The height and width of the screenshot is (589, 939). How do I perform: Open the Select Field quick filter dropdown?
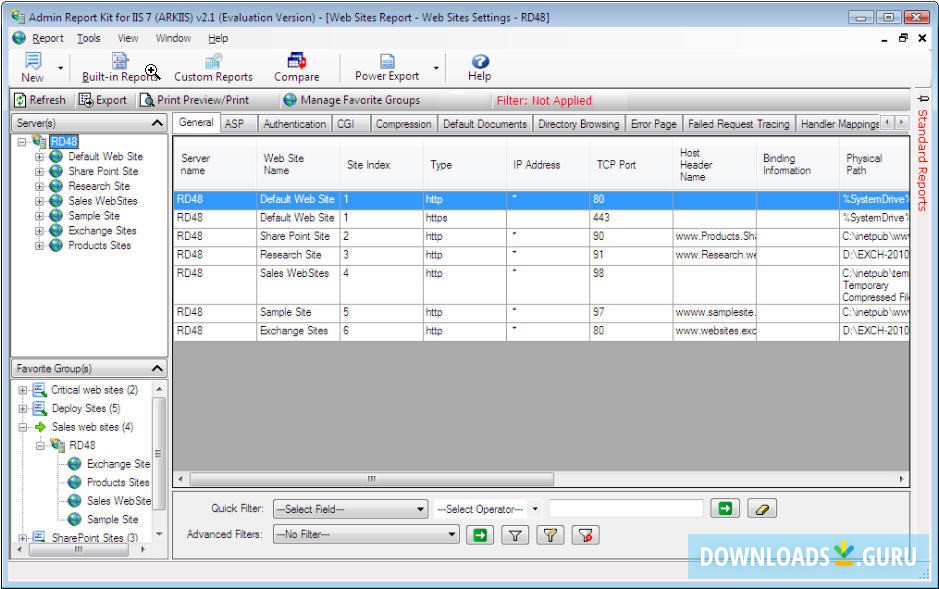tap(350, 509)
